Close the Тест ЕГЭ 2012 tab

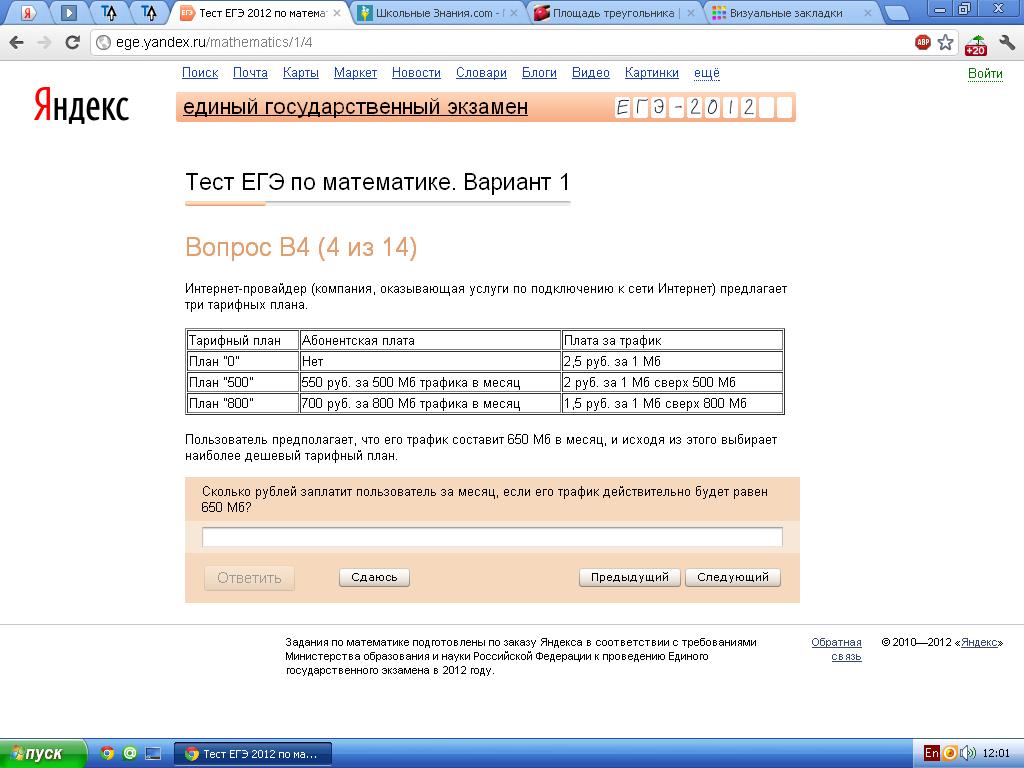(x=336, y=13)
